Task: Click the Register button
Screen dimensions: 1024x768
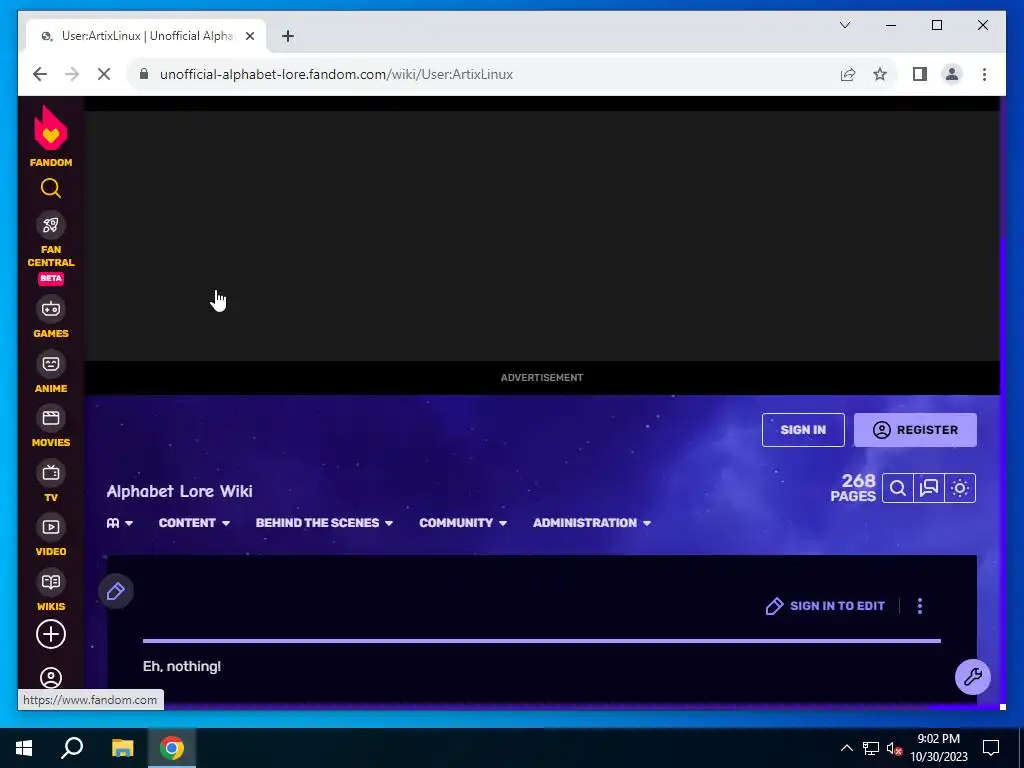Action: click(915, 430)
